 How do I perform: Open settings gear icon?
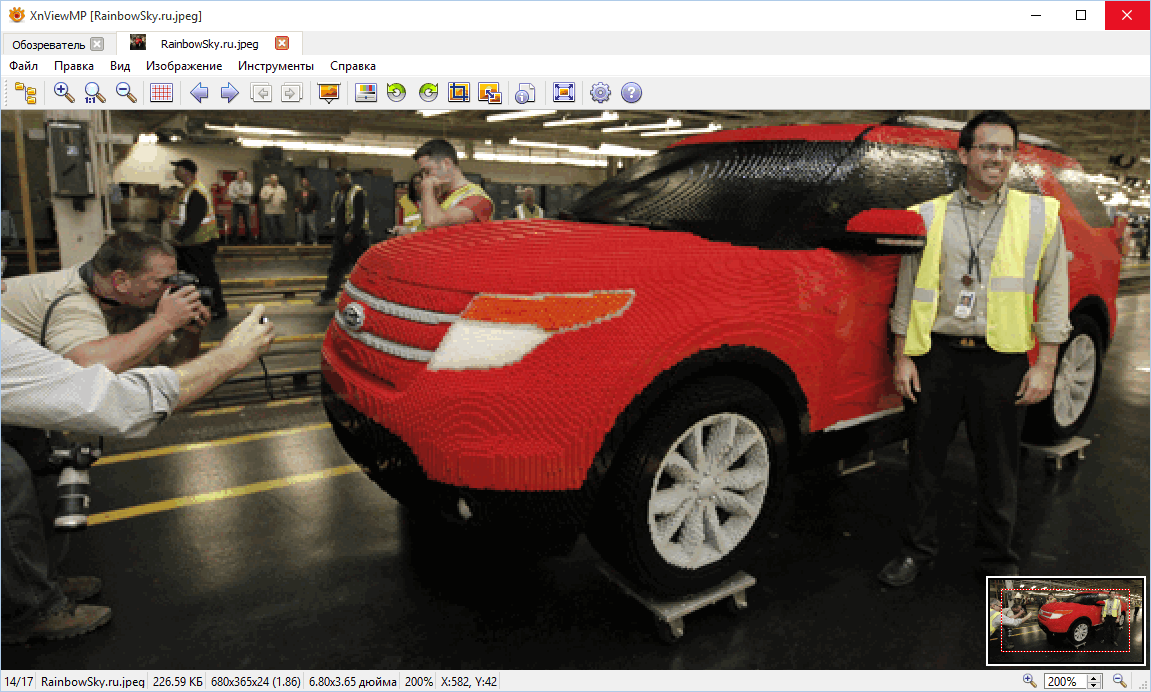pos(600,93)
